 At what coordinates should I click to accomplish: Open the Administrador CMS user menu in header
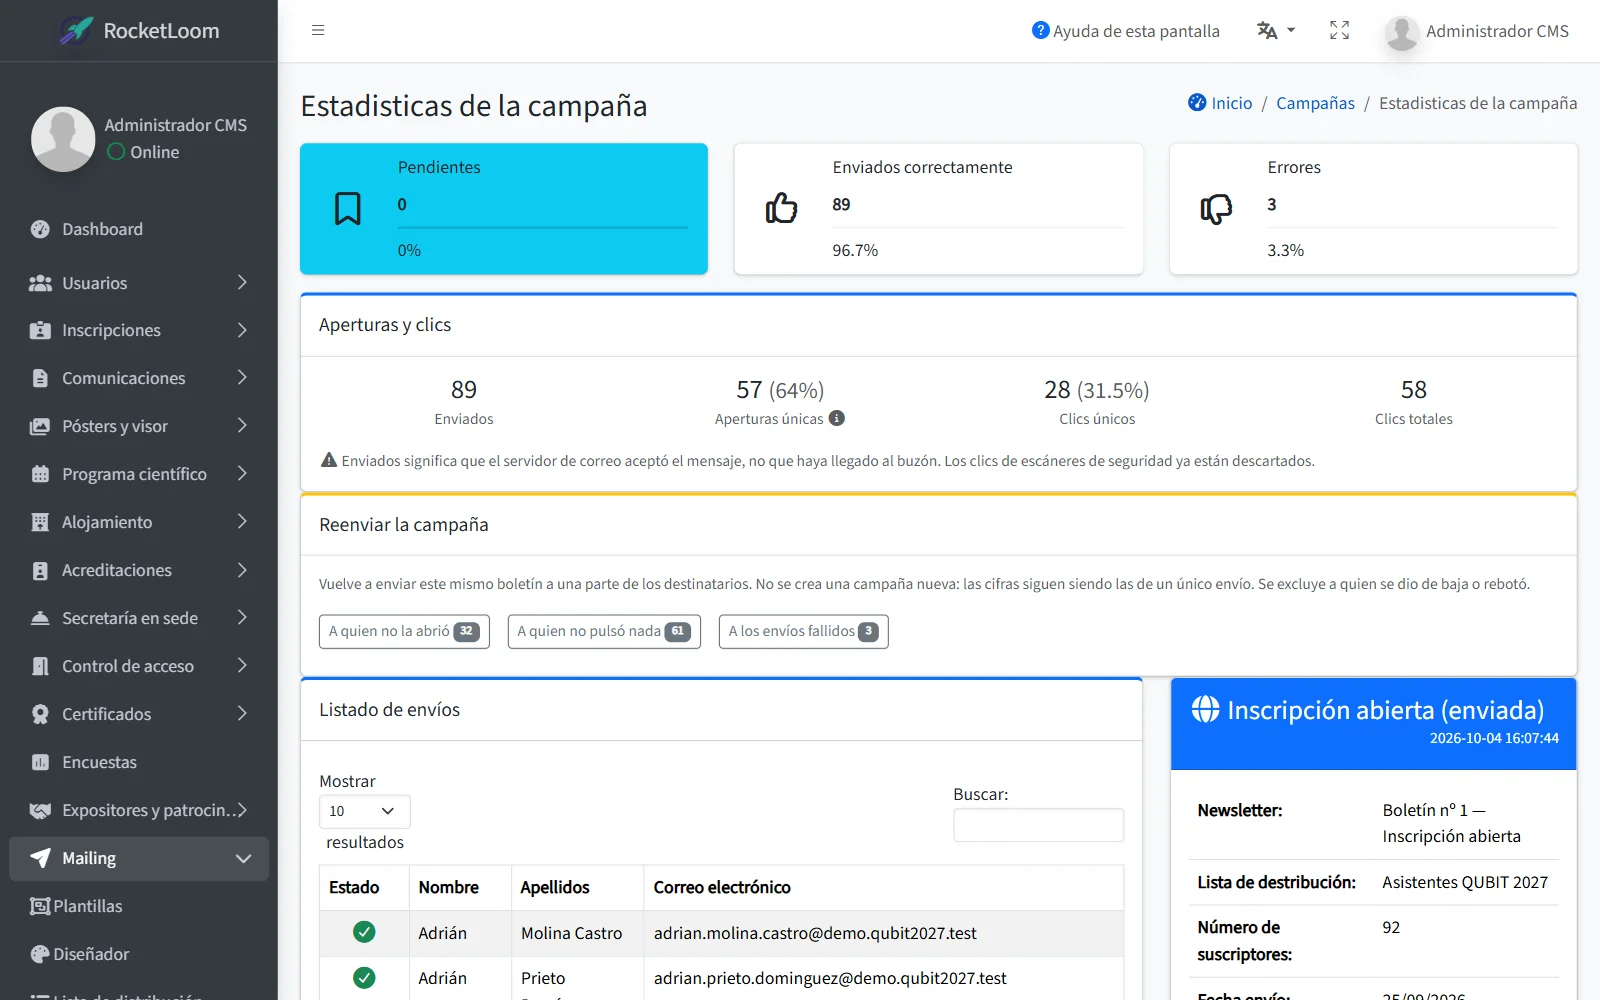[1477, 31]
